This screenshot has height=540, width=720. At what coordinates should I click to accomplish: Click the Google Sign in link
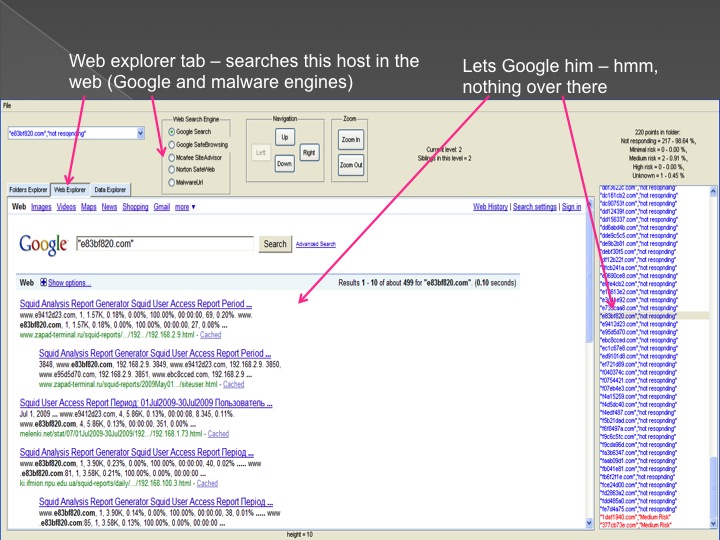(x=572, y=207)
